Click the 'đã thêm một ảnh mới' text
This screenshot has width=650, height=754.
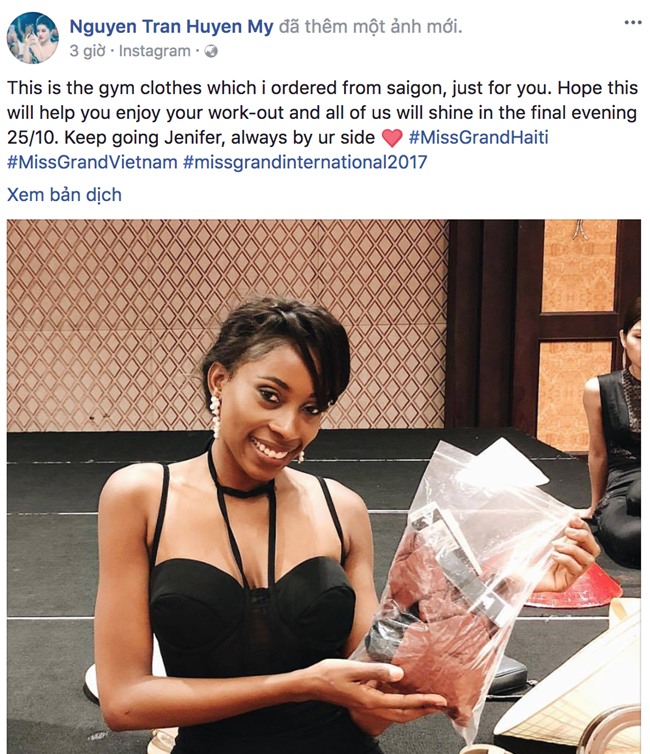(370, 26)
